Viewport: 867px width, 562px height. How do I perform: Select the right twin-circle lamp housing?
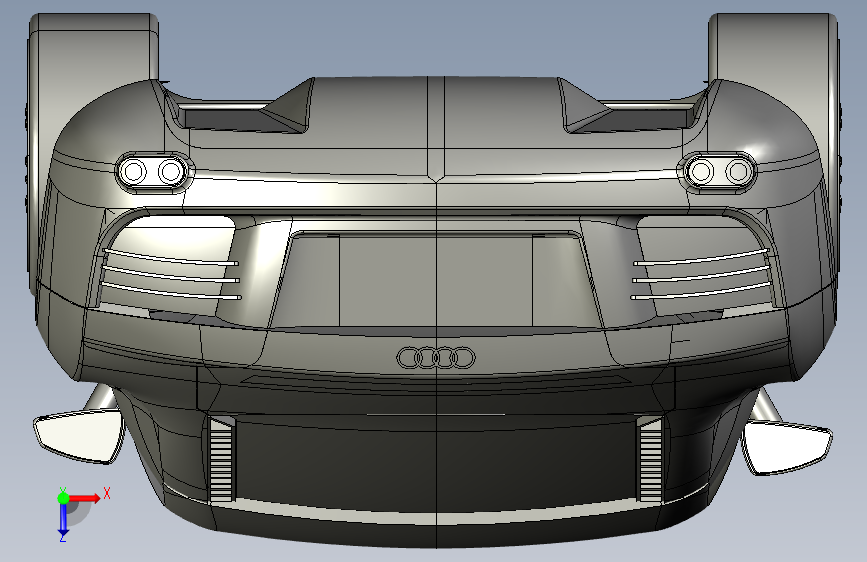click(x=719, y=171)
